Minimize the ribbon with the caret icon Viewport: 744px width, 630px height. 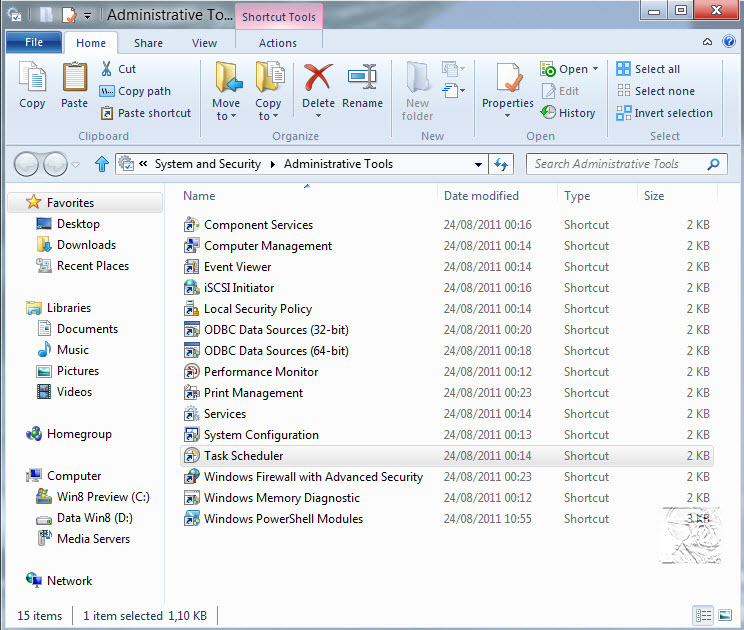coord(707,42)
